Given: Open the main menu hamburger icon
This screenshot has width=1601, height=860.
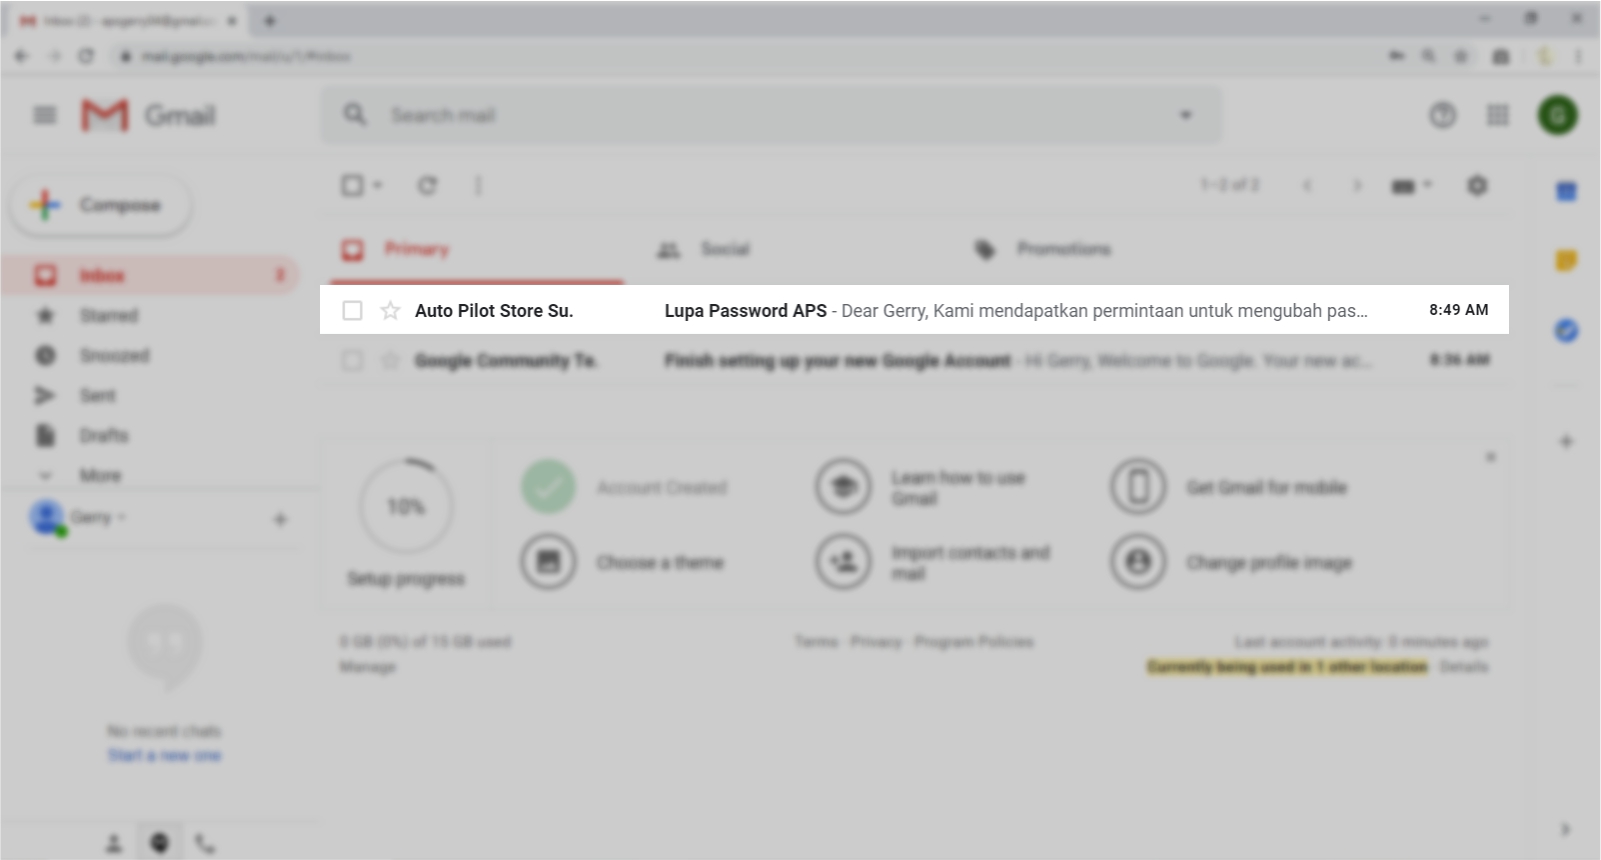Looking at the screenshot, I should 45,116.
